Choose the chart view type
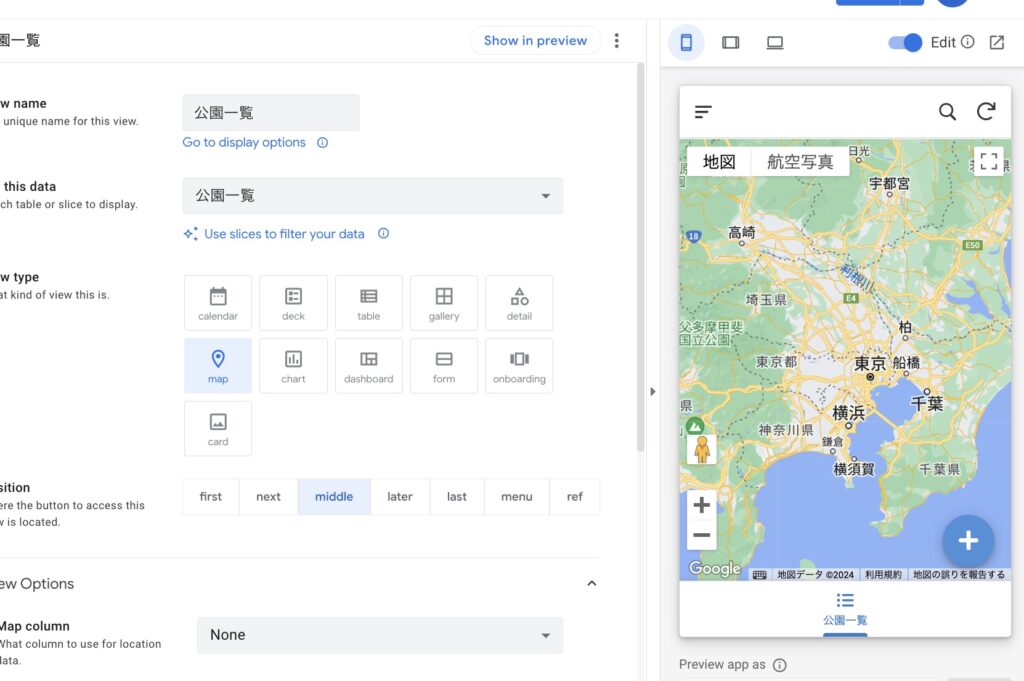1024x681 pixels. pyautogui.click(x=293, y=365)
